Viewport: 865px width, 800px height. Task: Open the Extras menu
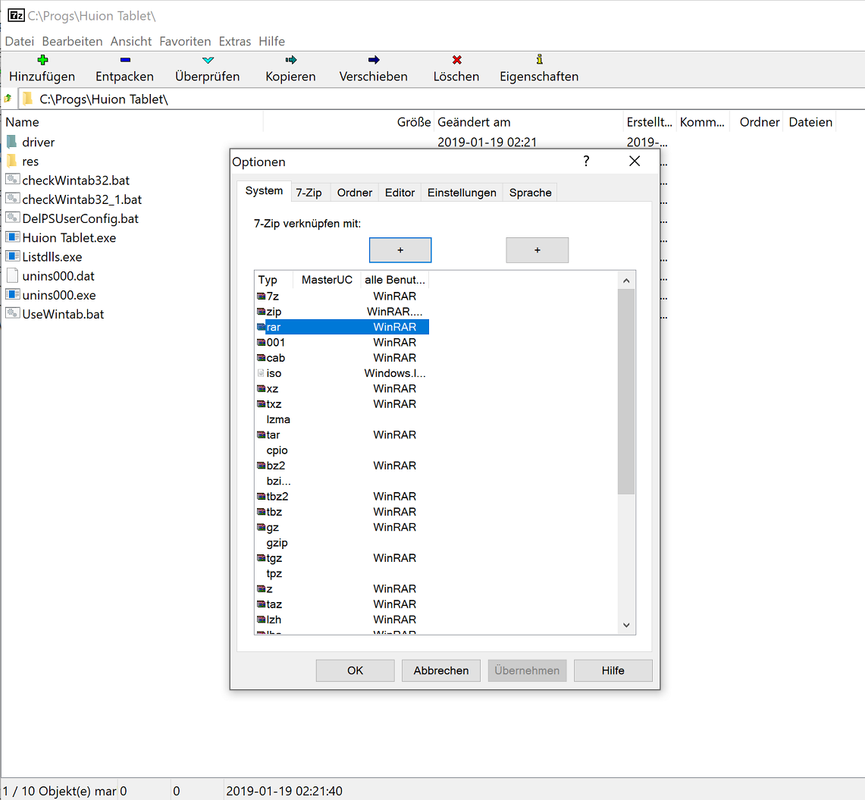click(x=234, y=41)
